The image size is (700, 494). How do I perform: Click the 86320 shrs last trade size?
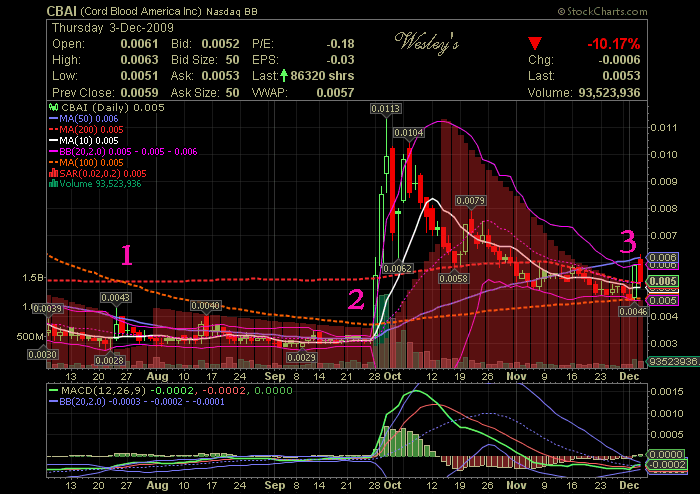[322, 76]
